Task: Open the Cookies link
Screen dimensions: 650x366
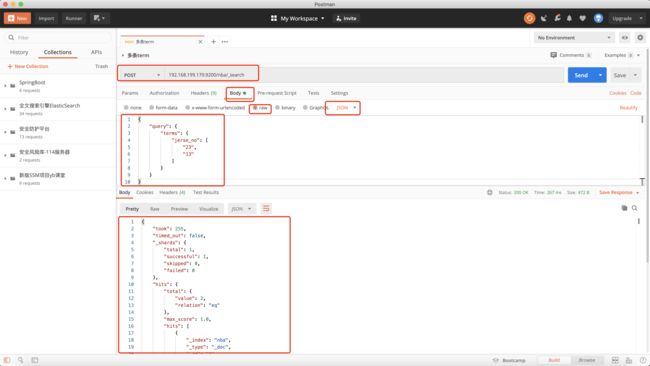Action: pyautogui.click(x=618, y=93)
